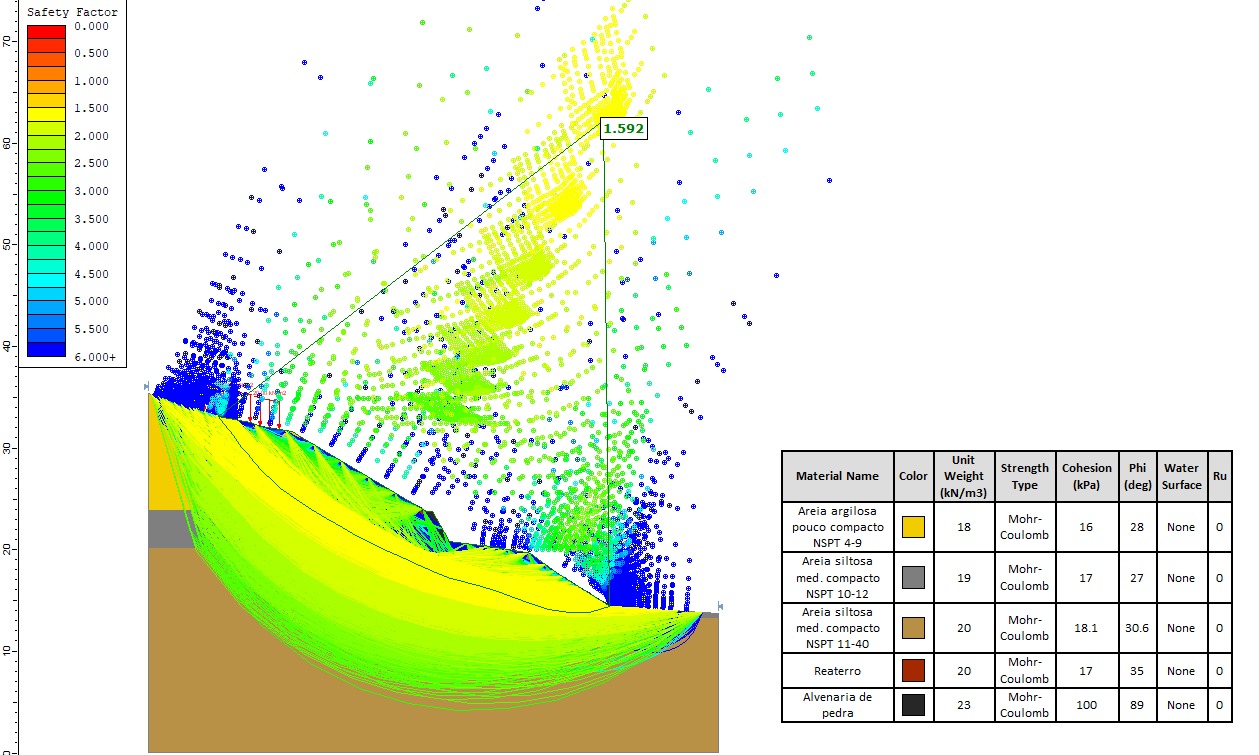Click the 1.500 value in the legend
1259x755 pixels.
[92, 108]
